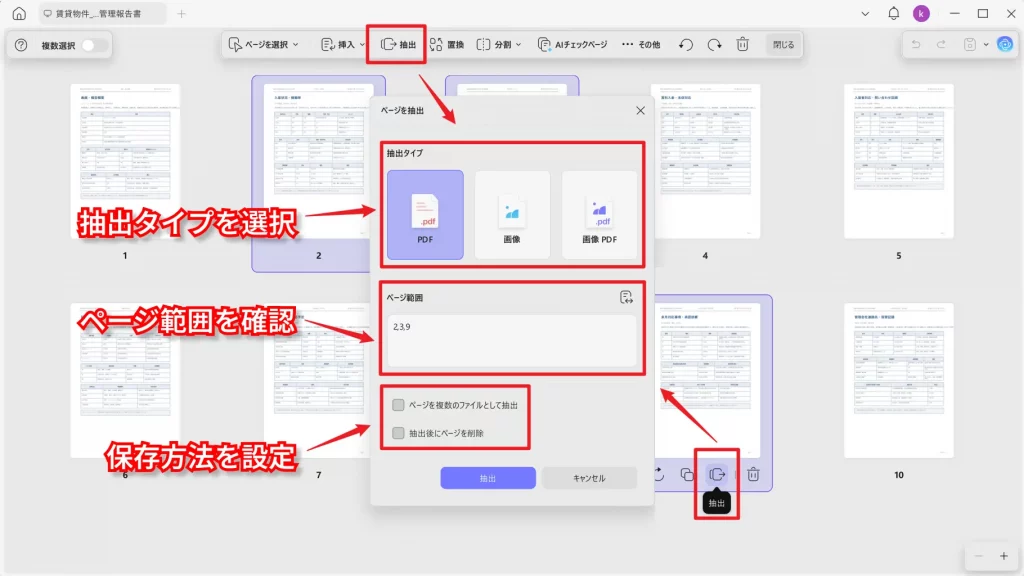Delete selected pages via toolbar trash icon
The width and height of the screenshot is (1024, 576).
[743, 44]
